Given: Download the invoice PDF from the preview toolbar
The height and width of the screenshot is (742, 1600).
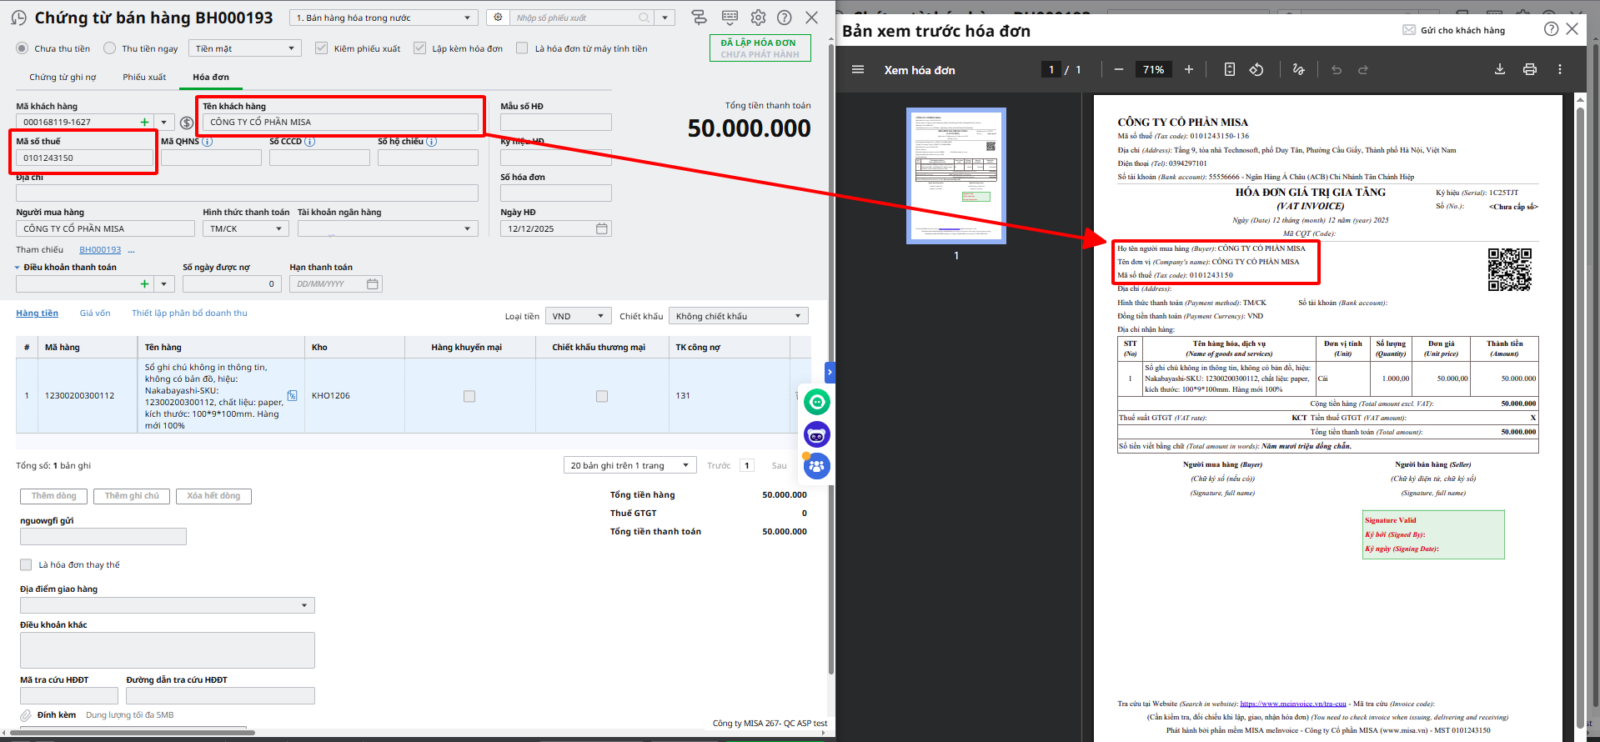Looking at the screenshot, I should [1499, 70].
